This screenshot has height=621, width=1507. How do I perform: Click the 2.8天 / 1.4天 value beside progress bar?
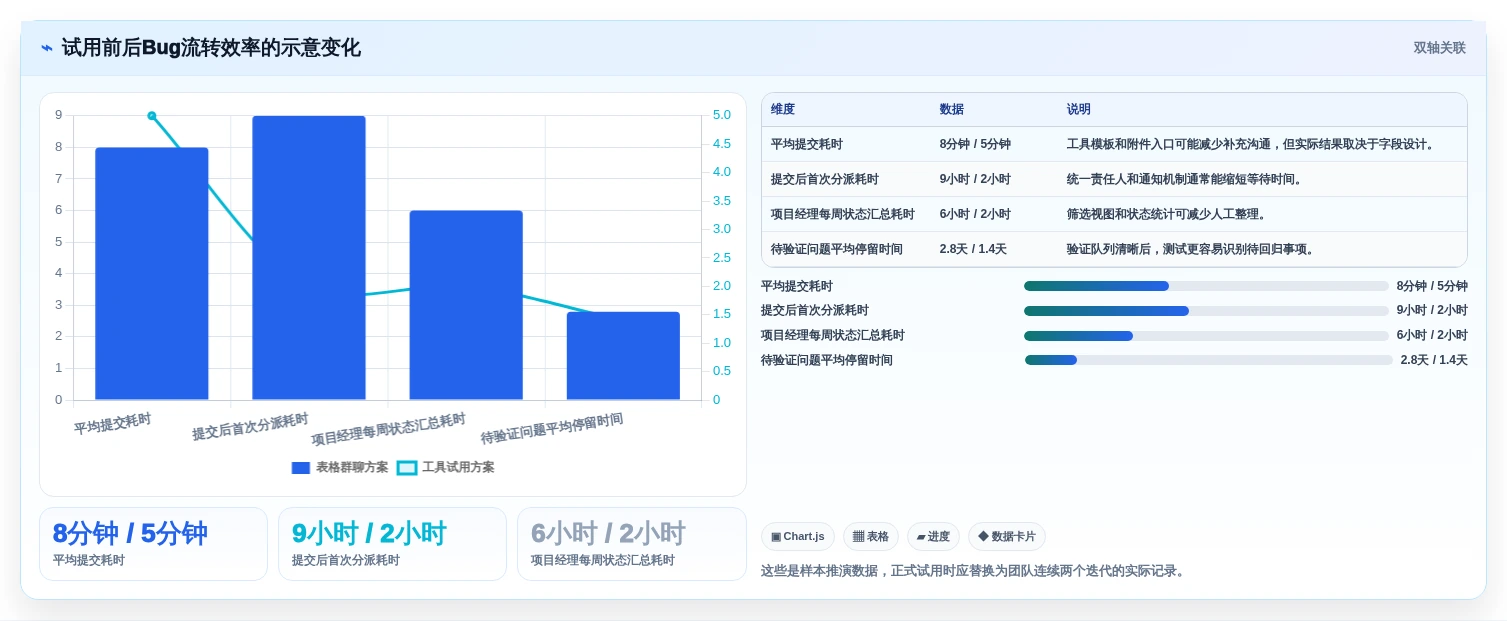(1434, 360)
